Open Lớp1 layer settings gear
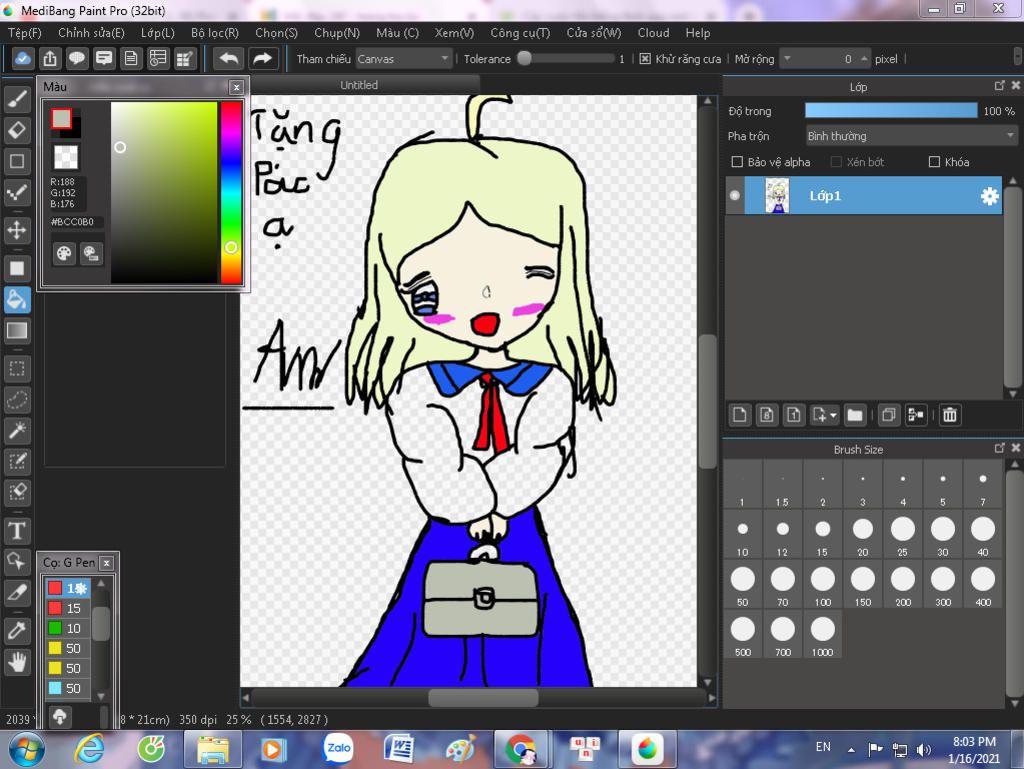The height and width of the screenshot is (769, 1024). pos(989,196)
